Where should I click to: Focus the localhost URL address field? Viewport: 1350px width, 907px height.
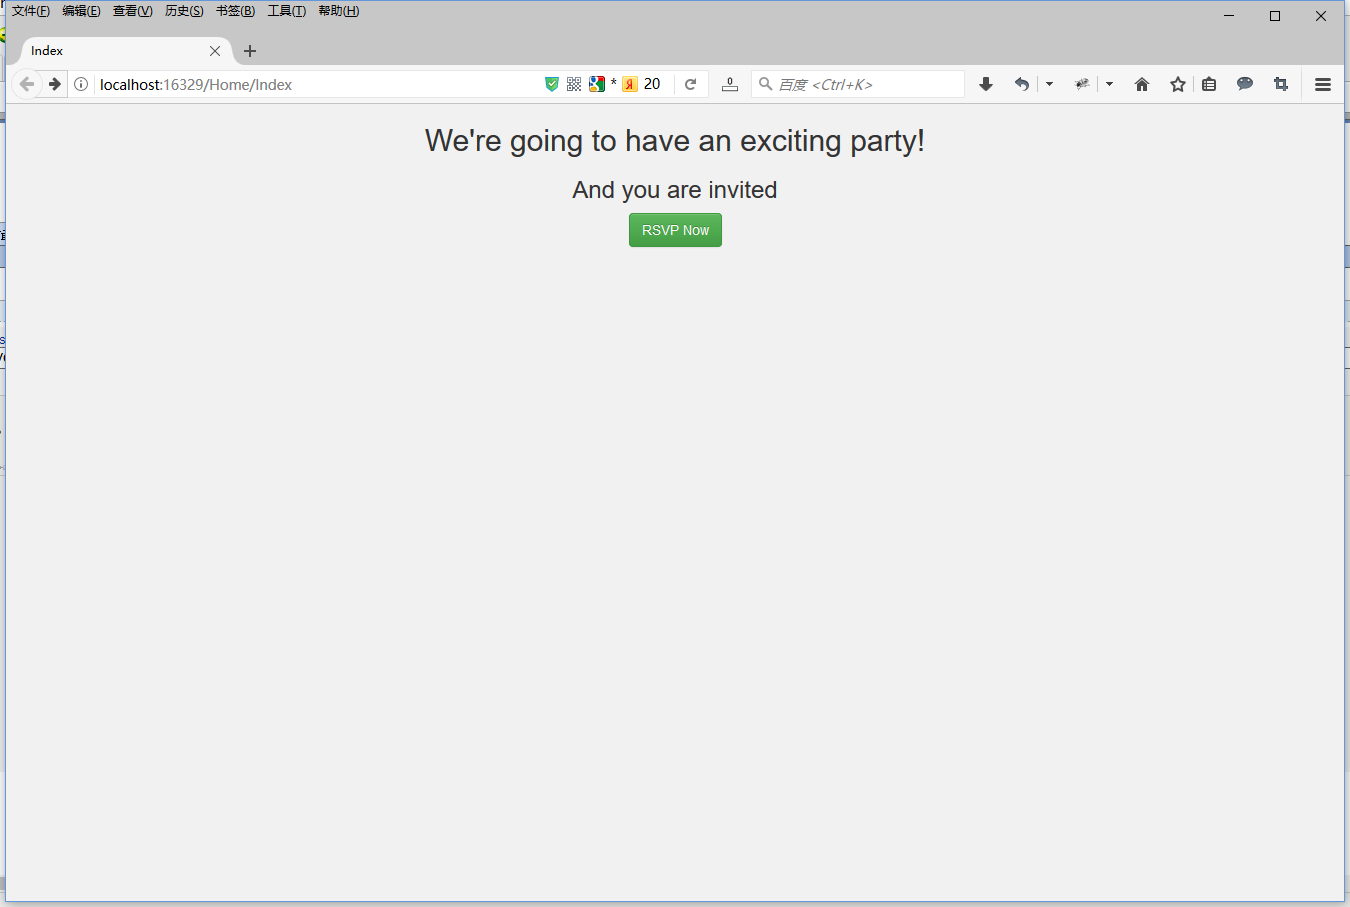[x=318, y=85]
